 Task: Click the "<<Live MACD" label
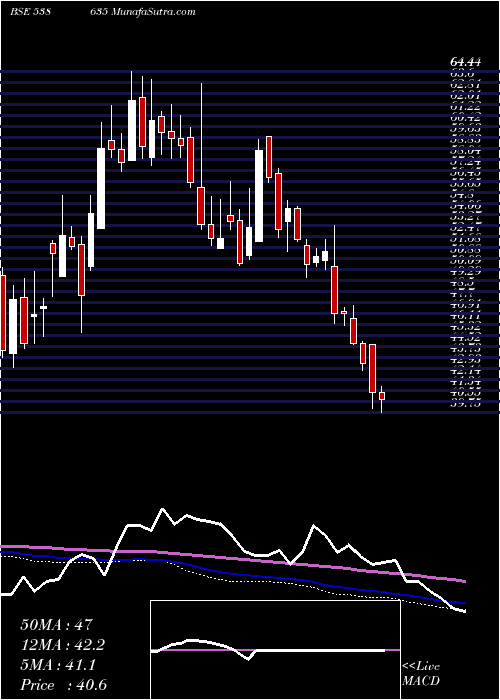421,675
